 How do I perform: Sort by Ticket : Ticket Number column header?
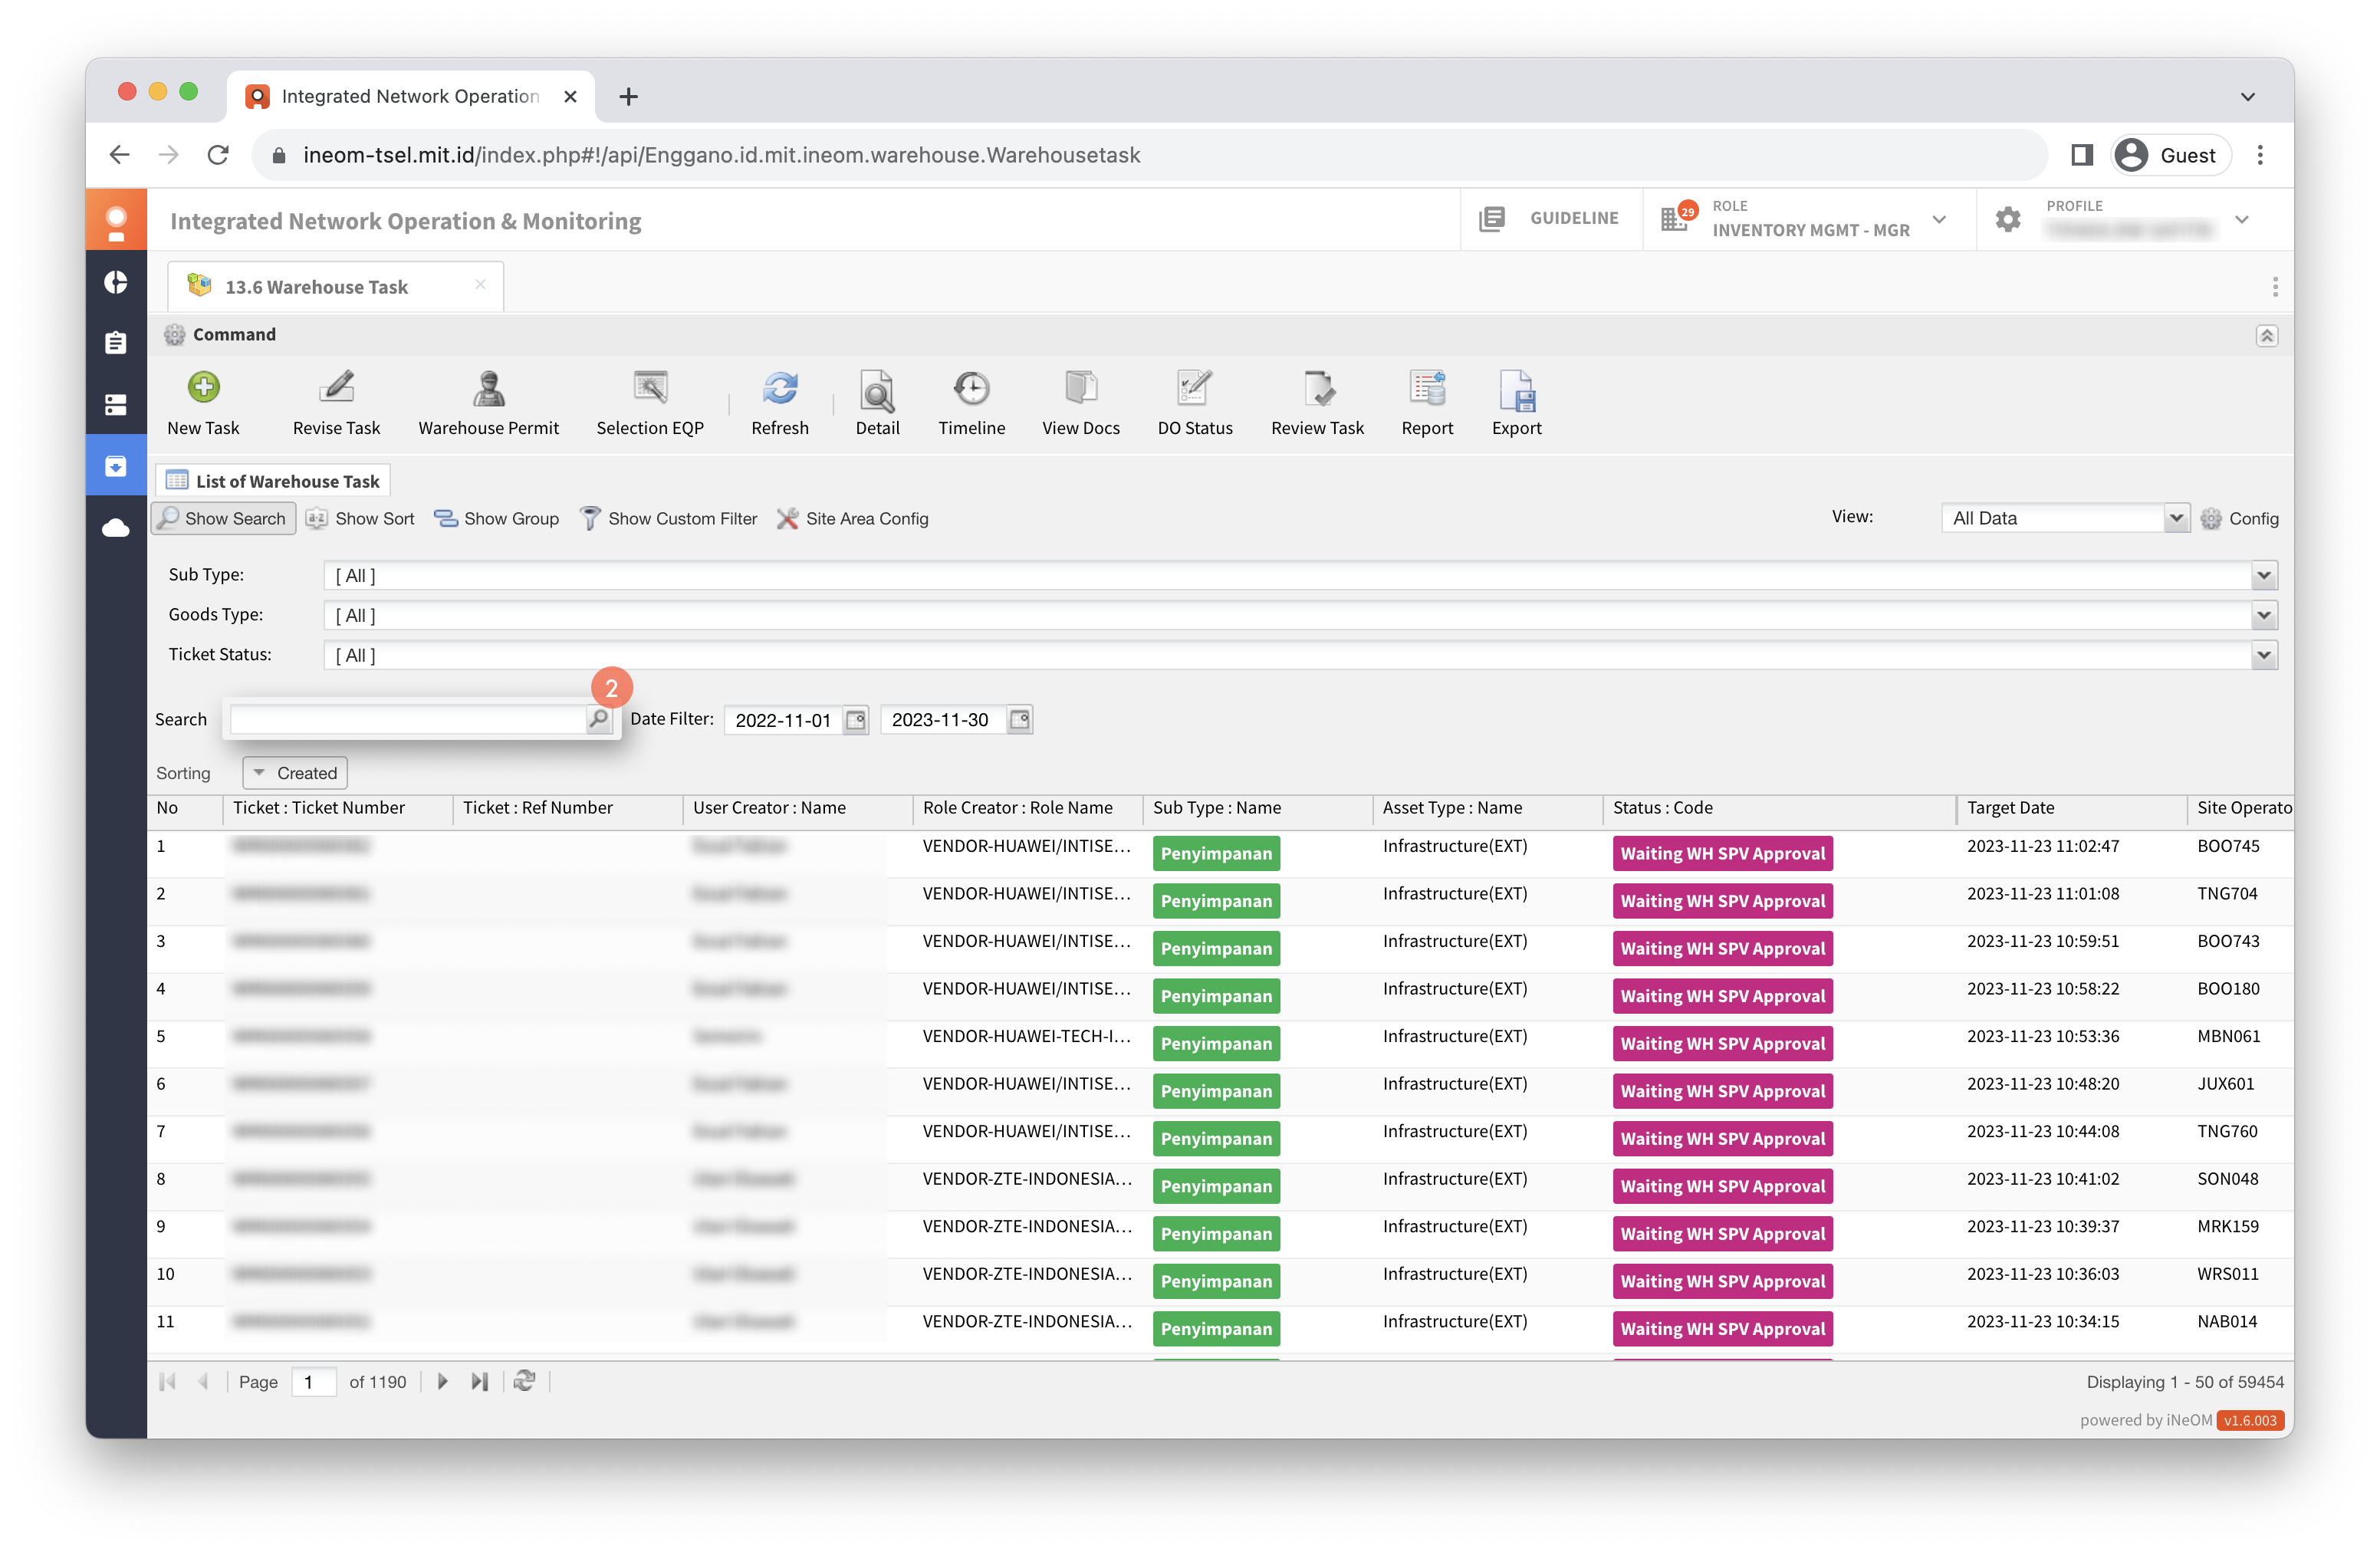click(338, 808)
